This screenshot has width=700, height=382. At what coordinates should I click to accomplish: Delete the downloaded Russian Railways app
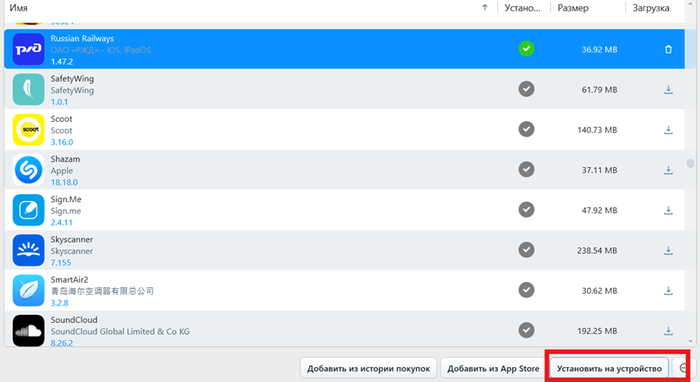click(x=668, y=49)
